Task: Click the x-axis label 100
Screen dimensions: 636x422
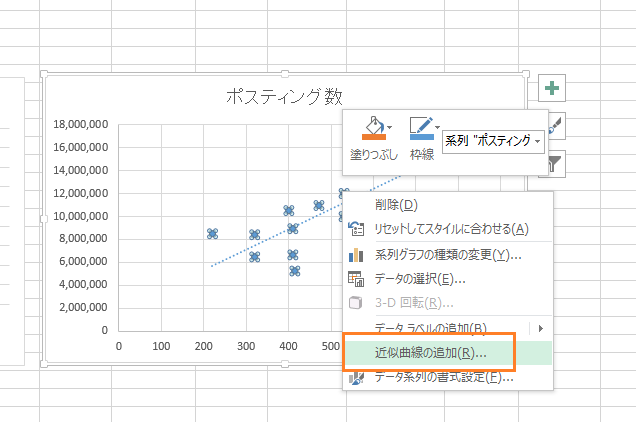Action: click(161, 346)
